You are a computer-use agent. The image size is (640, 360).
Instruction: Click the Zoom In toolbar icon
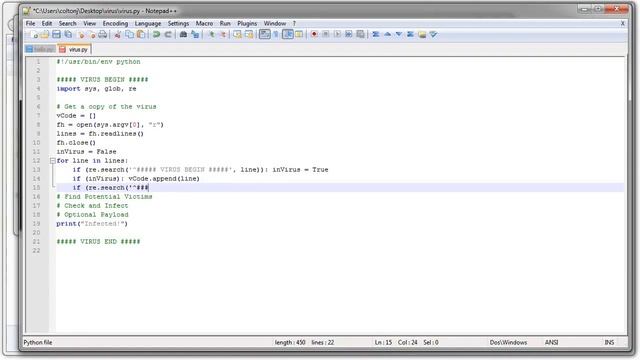[211, 35]
